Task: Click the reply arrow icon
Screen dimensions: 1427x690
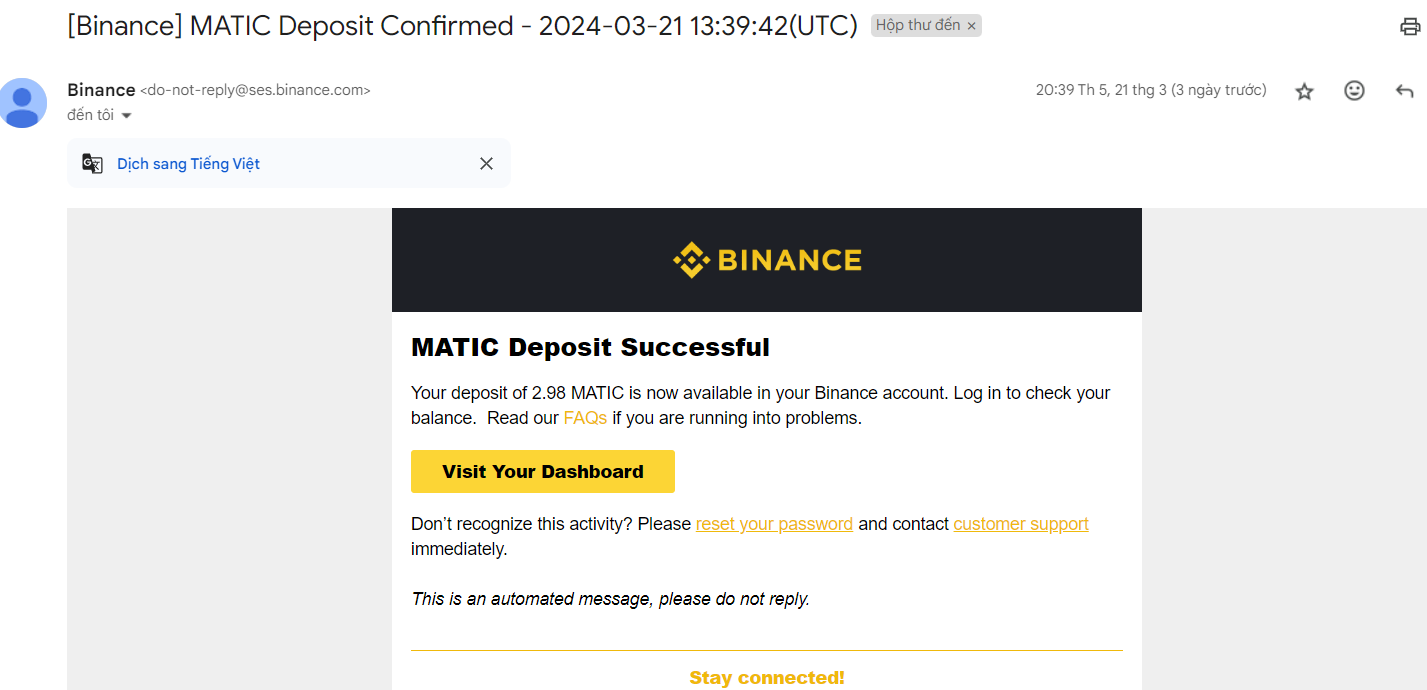Action: 1404,91
